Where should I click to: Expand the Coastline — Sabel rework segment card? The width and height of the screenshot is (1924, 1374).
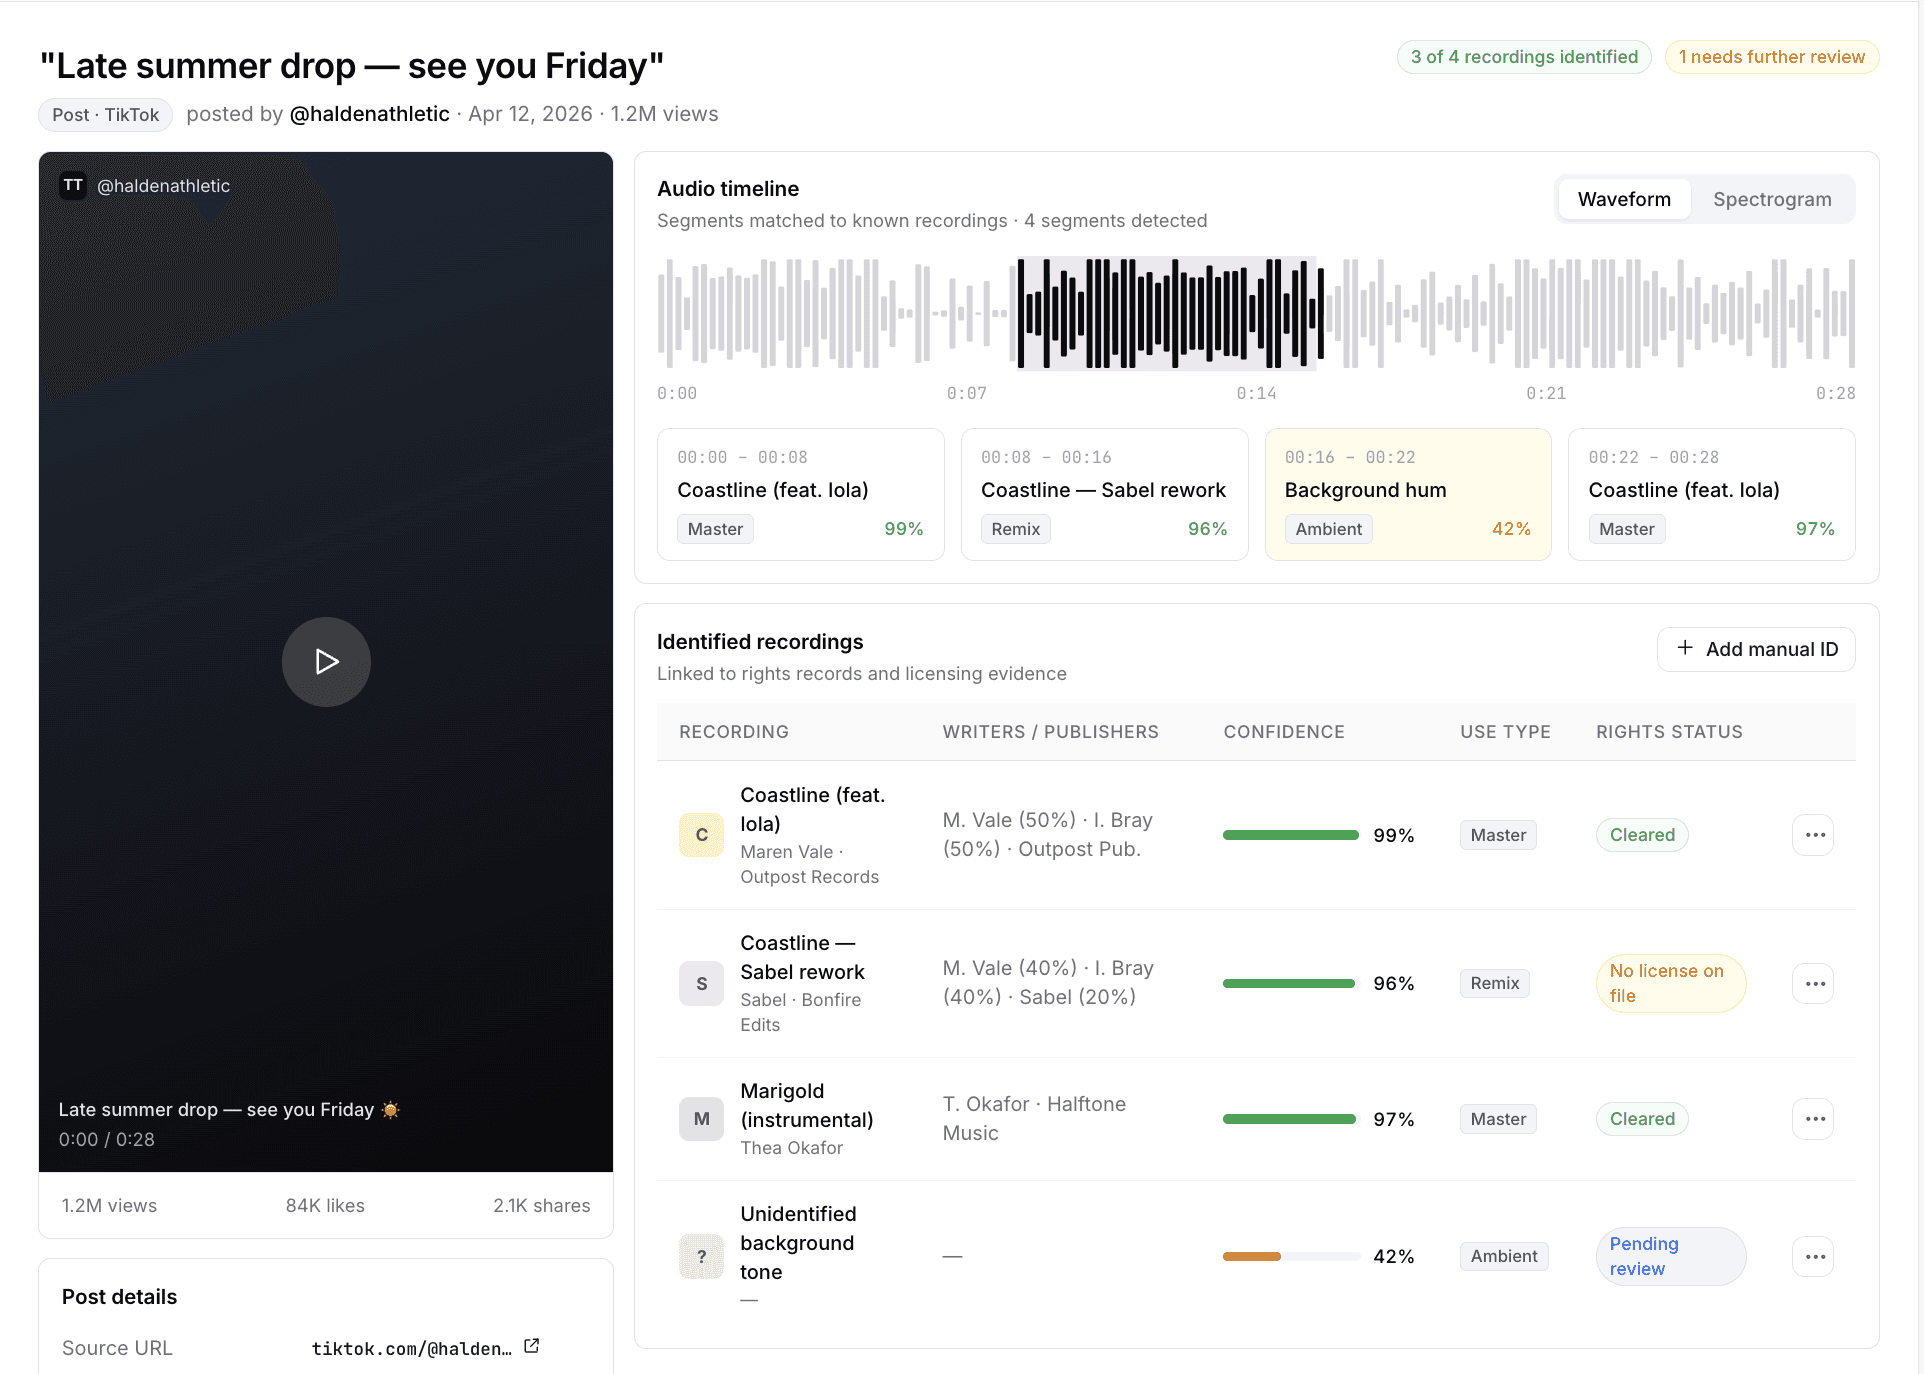(x=1103, y=494)
